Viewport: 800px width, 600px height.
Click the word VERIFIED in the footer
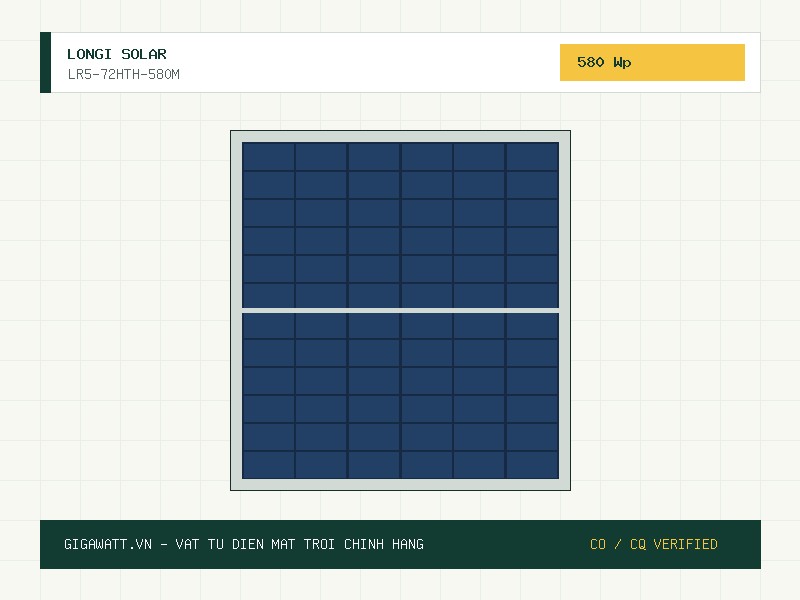click(x=685, y=544)
